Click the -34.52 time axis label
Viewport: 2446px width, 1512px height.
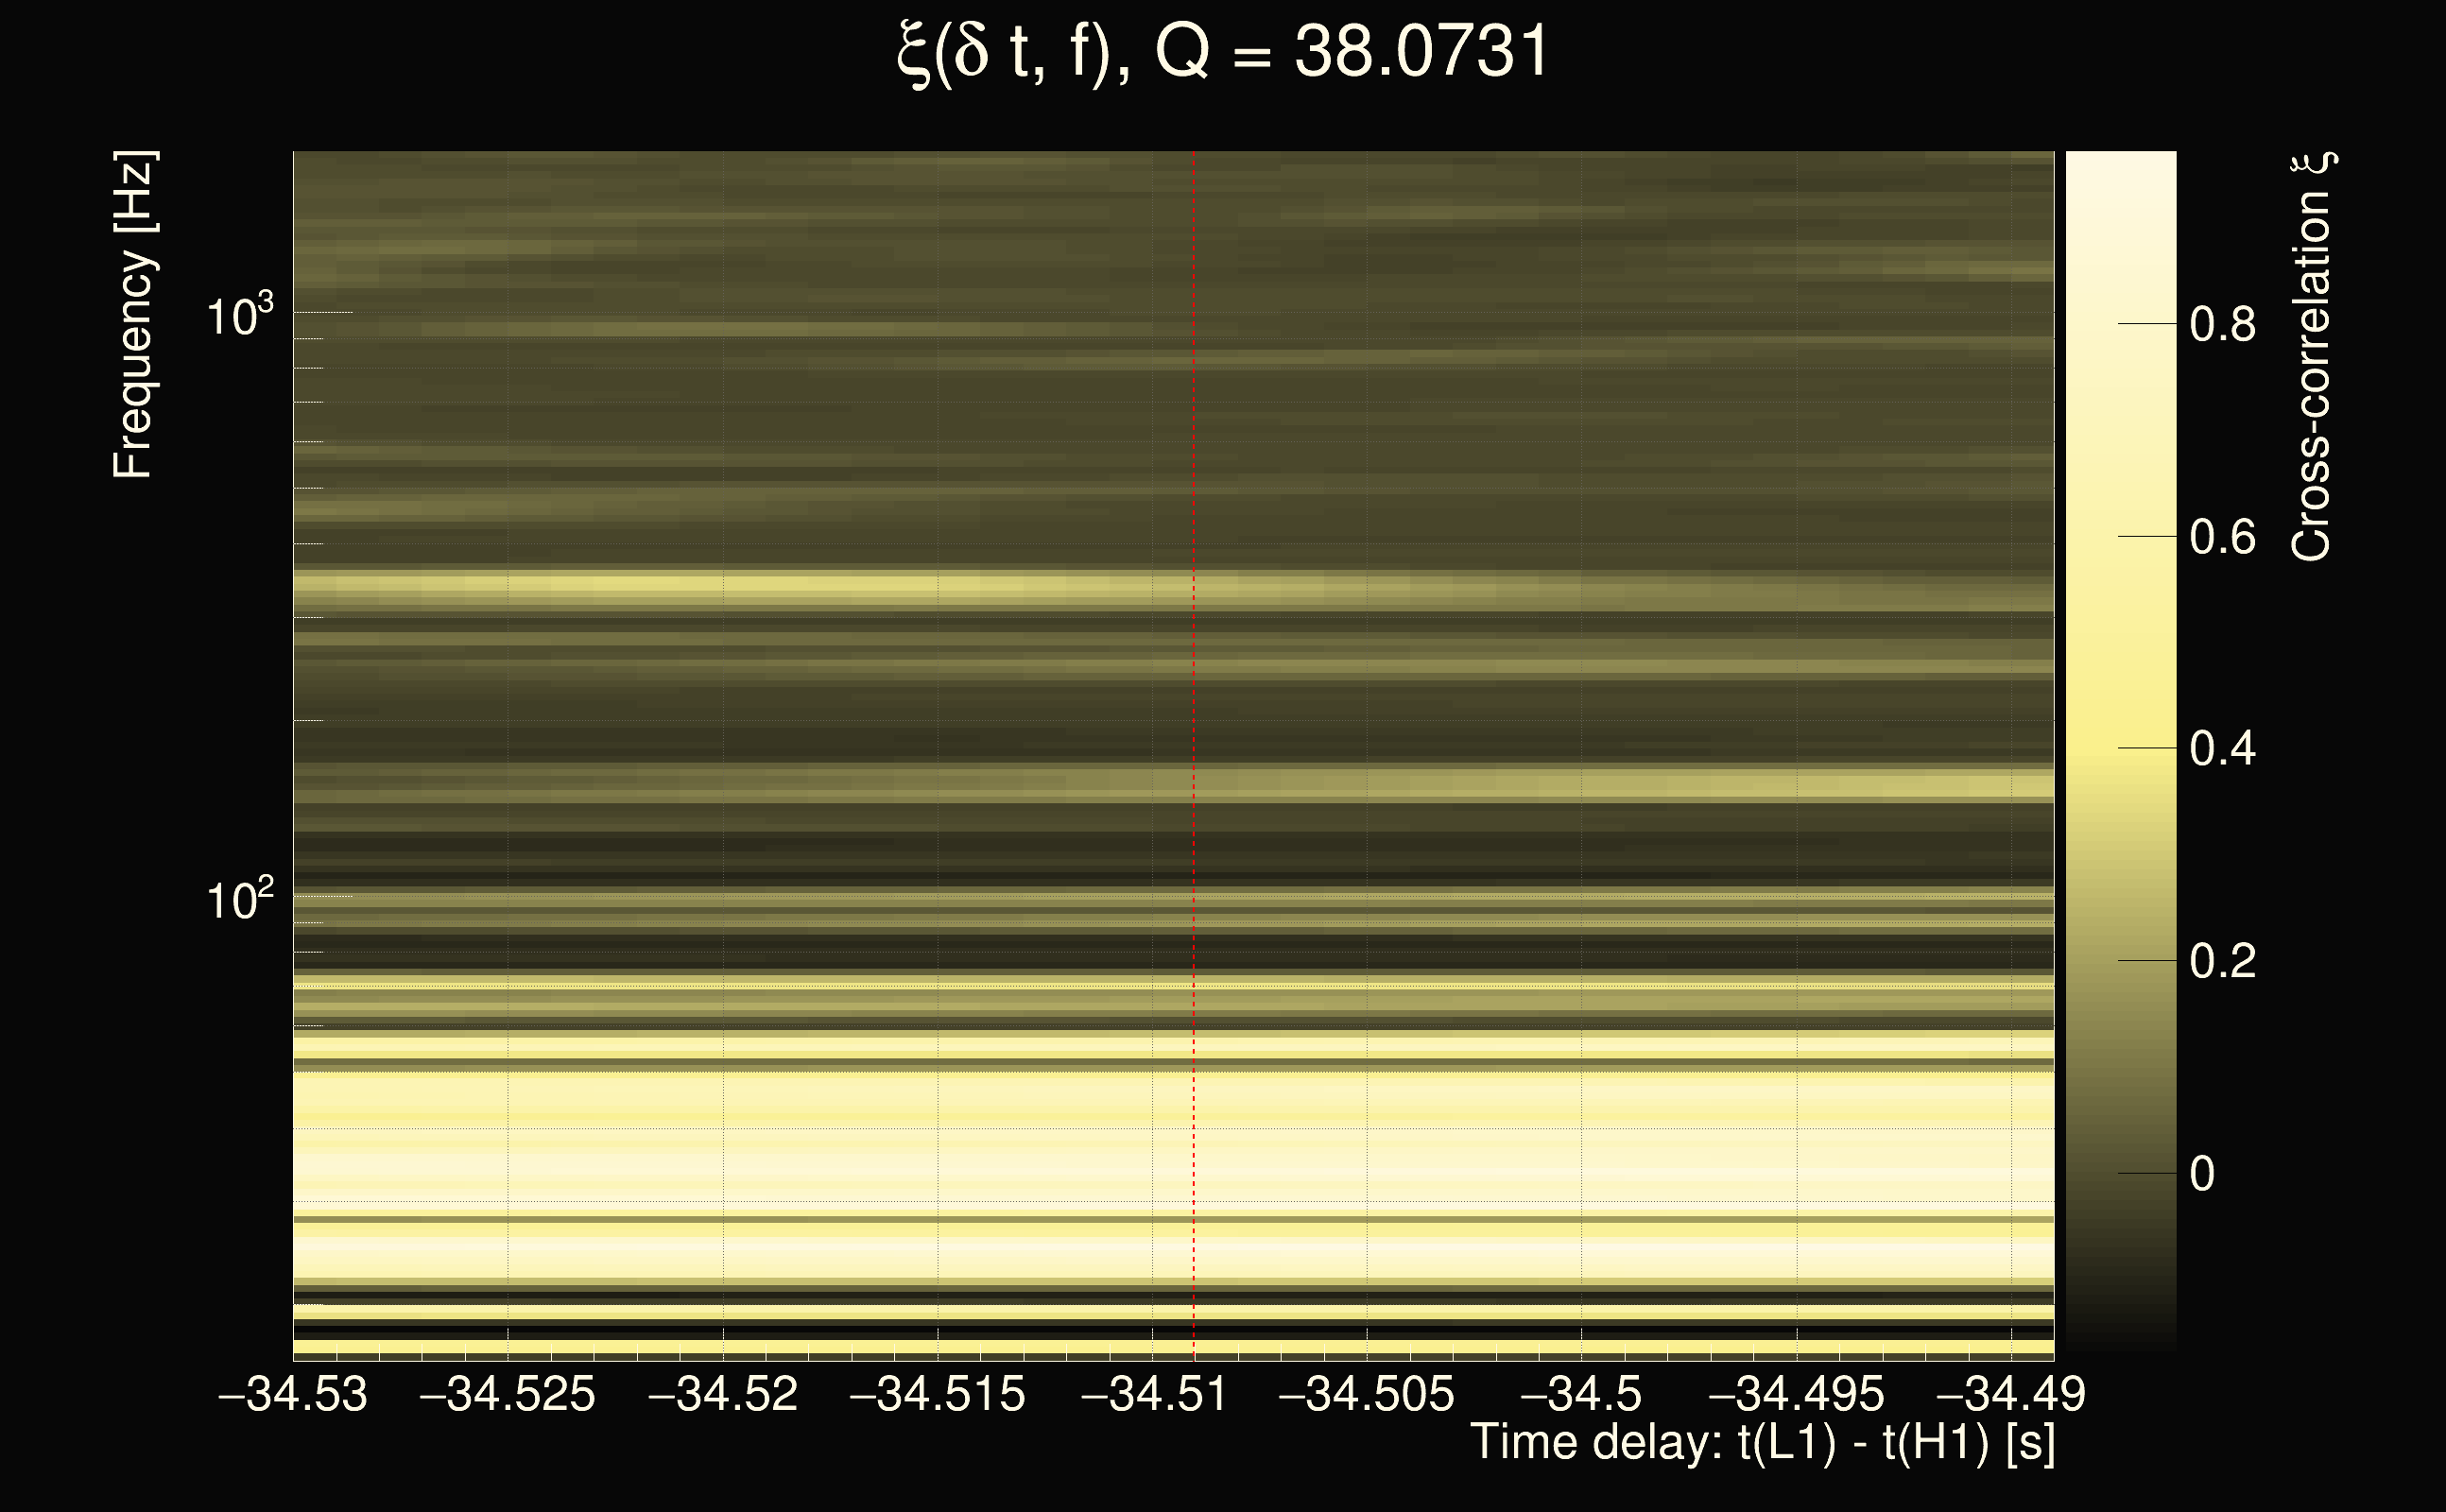point(723,1394)
